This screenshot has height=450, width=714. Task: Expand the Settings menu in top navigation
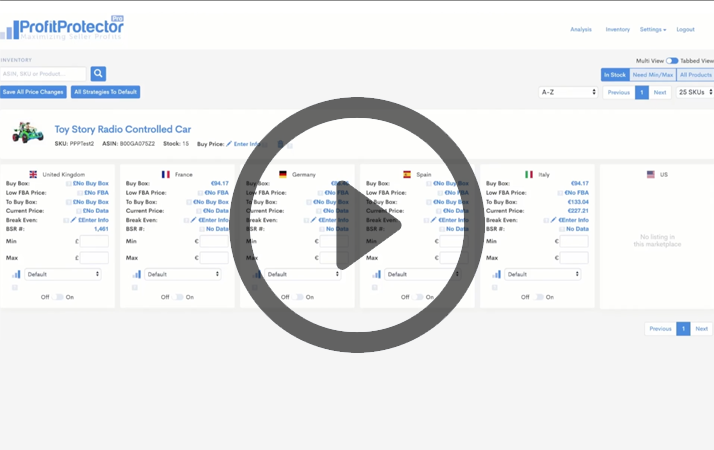(653, 30)
